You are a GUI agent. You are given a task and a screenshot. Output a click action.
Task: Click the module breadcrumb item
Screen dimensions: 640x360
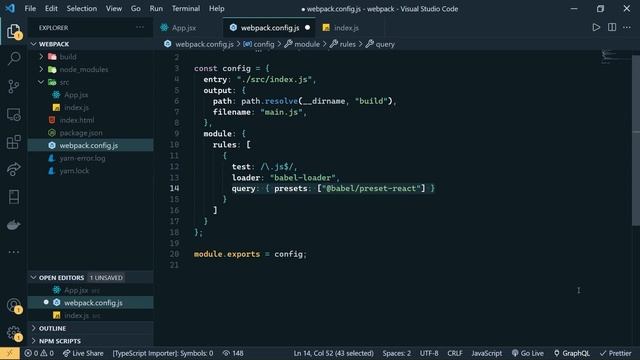(302, 44)
